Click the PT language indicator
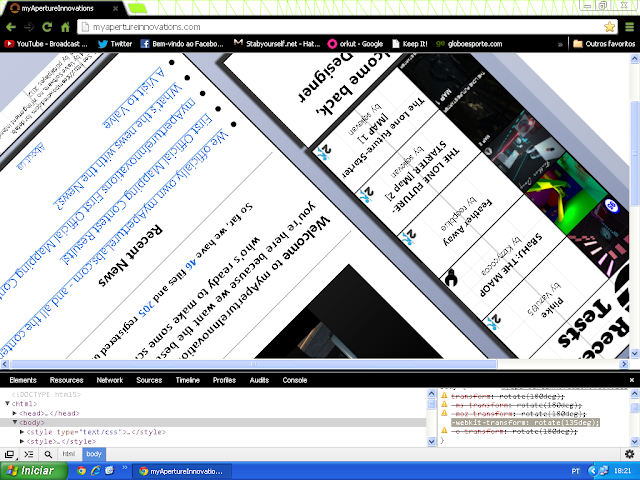This screenshot has height=480, width=640. 576,471
